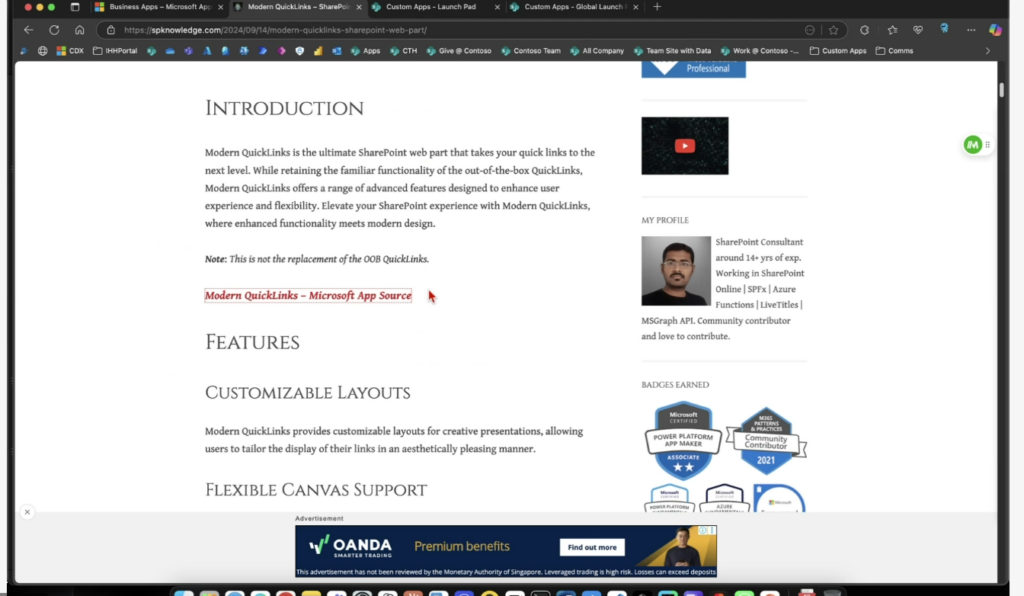
Task: Click the green JM floating avatar
Action: (973, 145)
